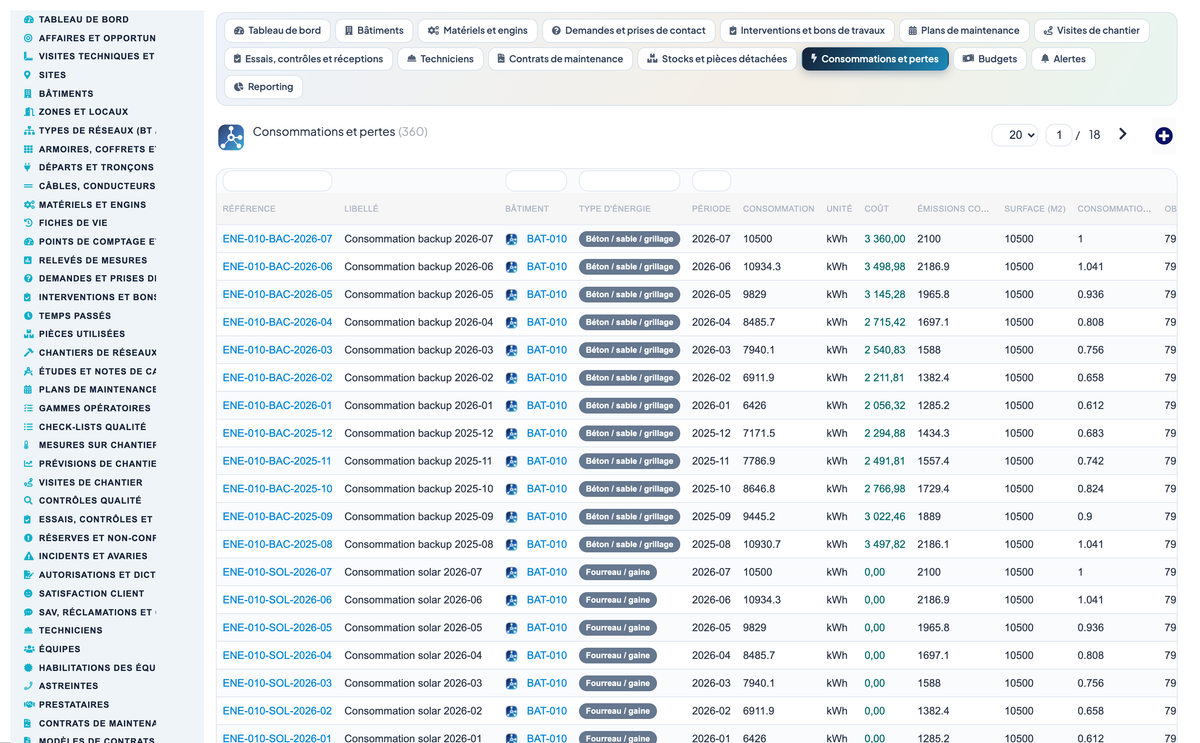The height and width of the screenshot is (743, 1200).
Task: Click the Pièces utilisées sidebar icon
Action: click(28, 334)
